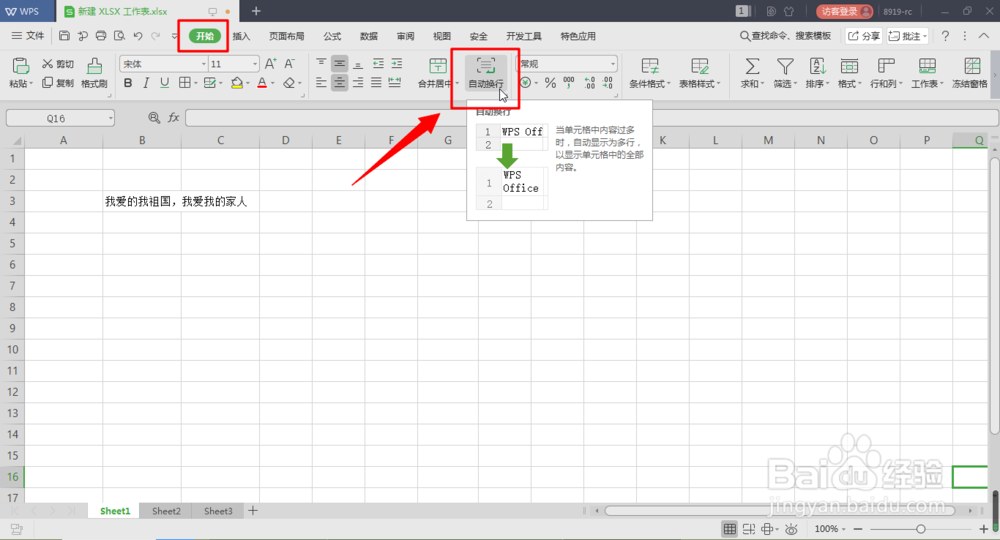Apply thousands separator style
Viewport: 1000px width, 540px height.
point(569,83)
